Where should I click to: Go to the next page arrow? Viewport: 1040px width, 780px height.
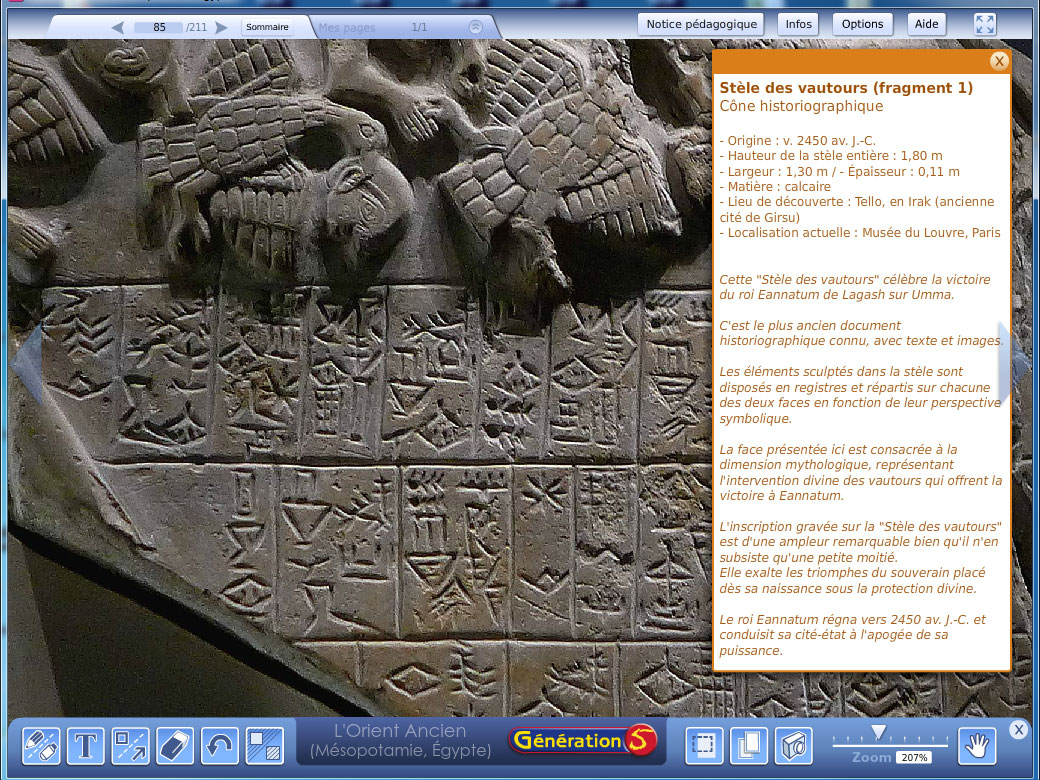pos(222,28)
